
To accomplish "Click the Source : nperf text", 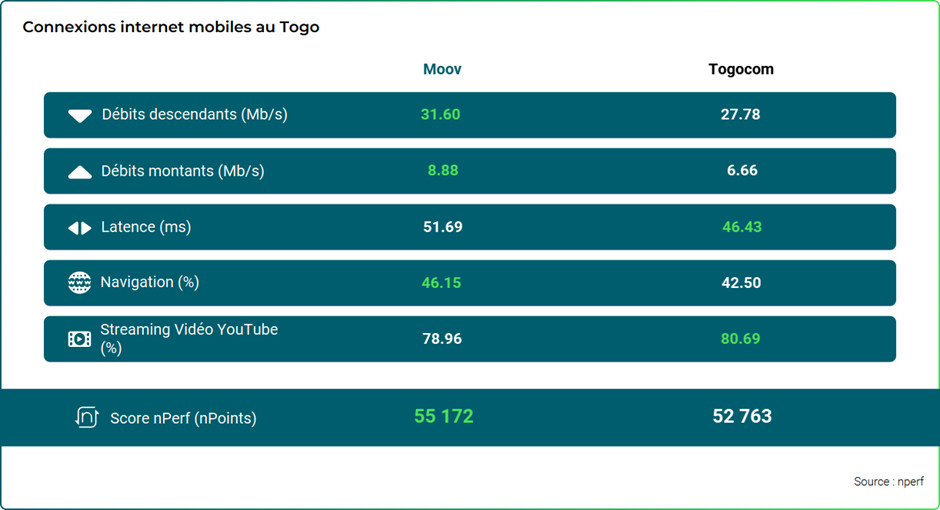I will (888, 481).
